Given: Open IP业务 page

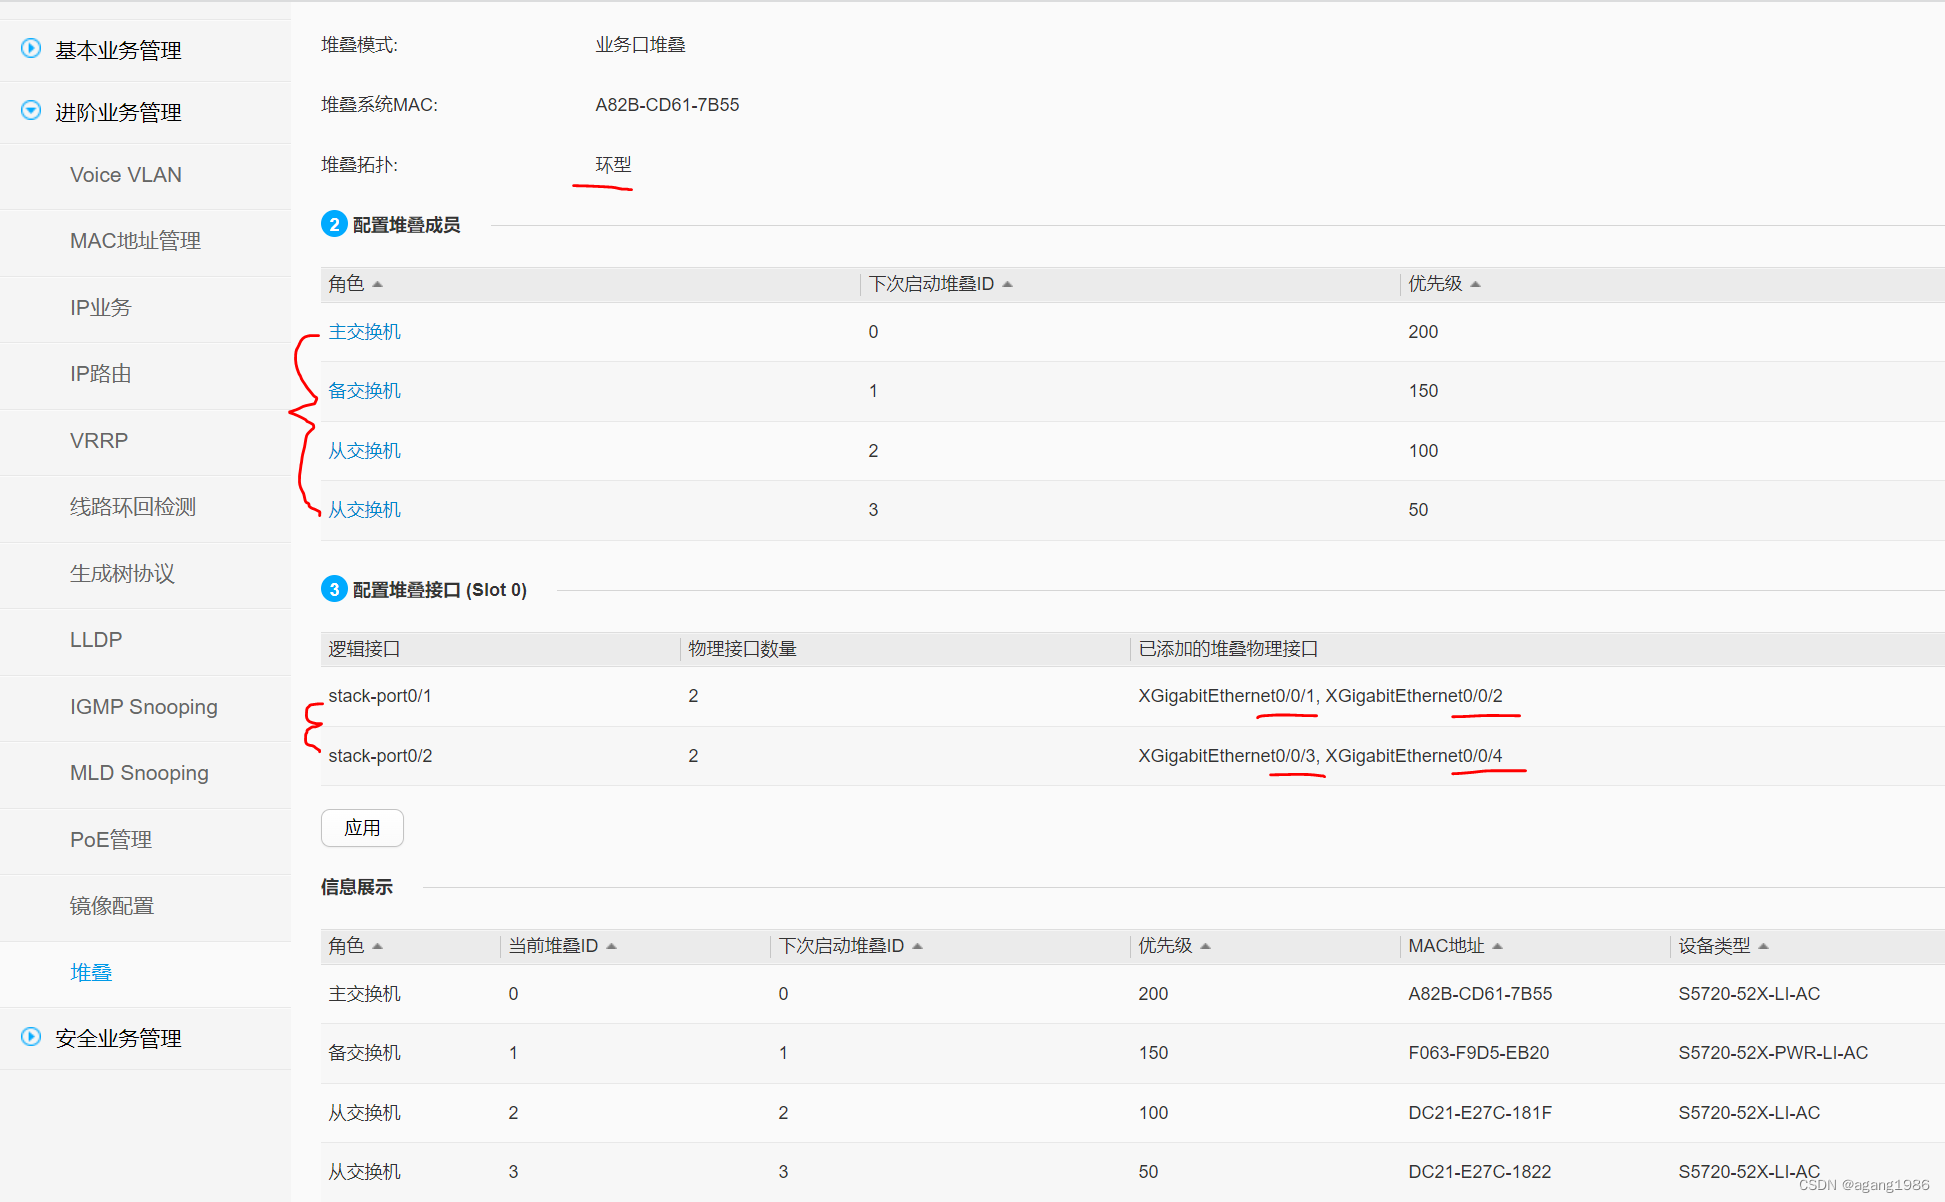Looking at the screenshot, I should point(100,307).
